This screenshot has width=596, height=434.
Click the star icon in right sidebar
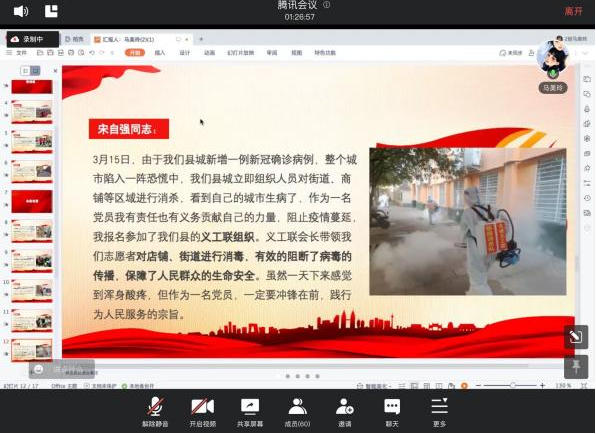587,168
